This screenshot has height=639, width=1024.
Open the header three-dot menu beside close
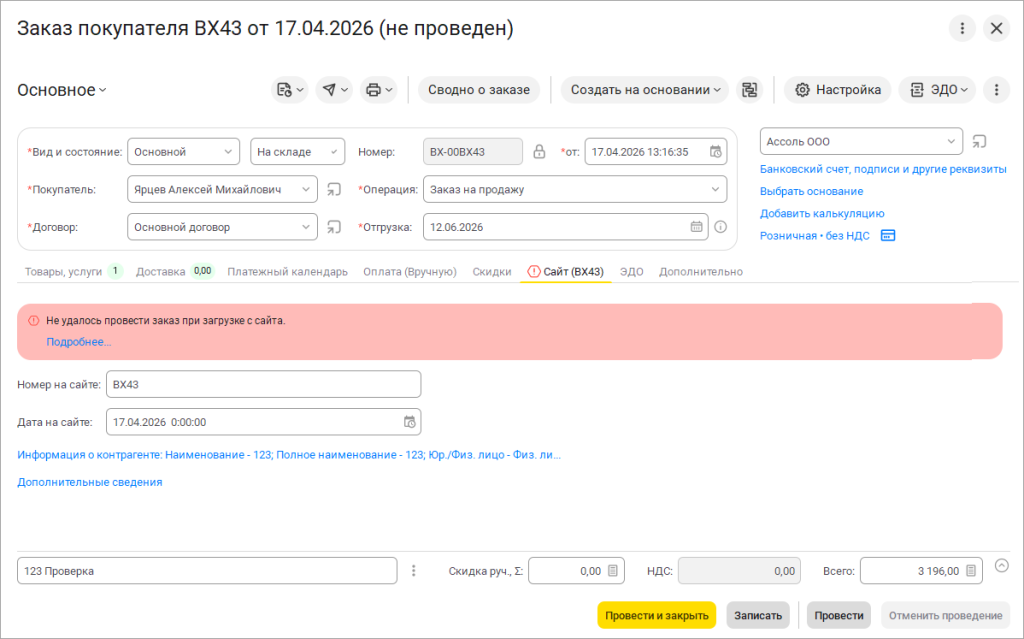[962, 29]
